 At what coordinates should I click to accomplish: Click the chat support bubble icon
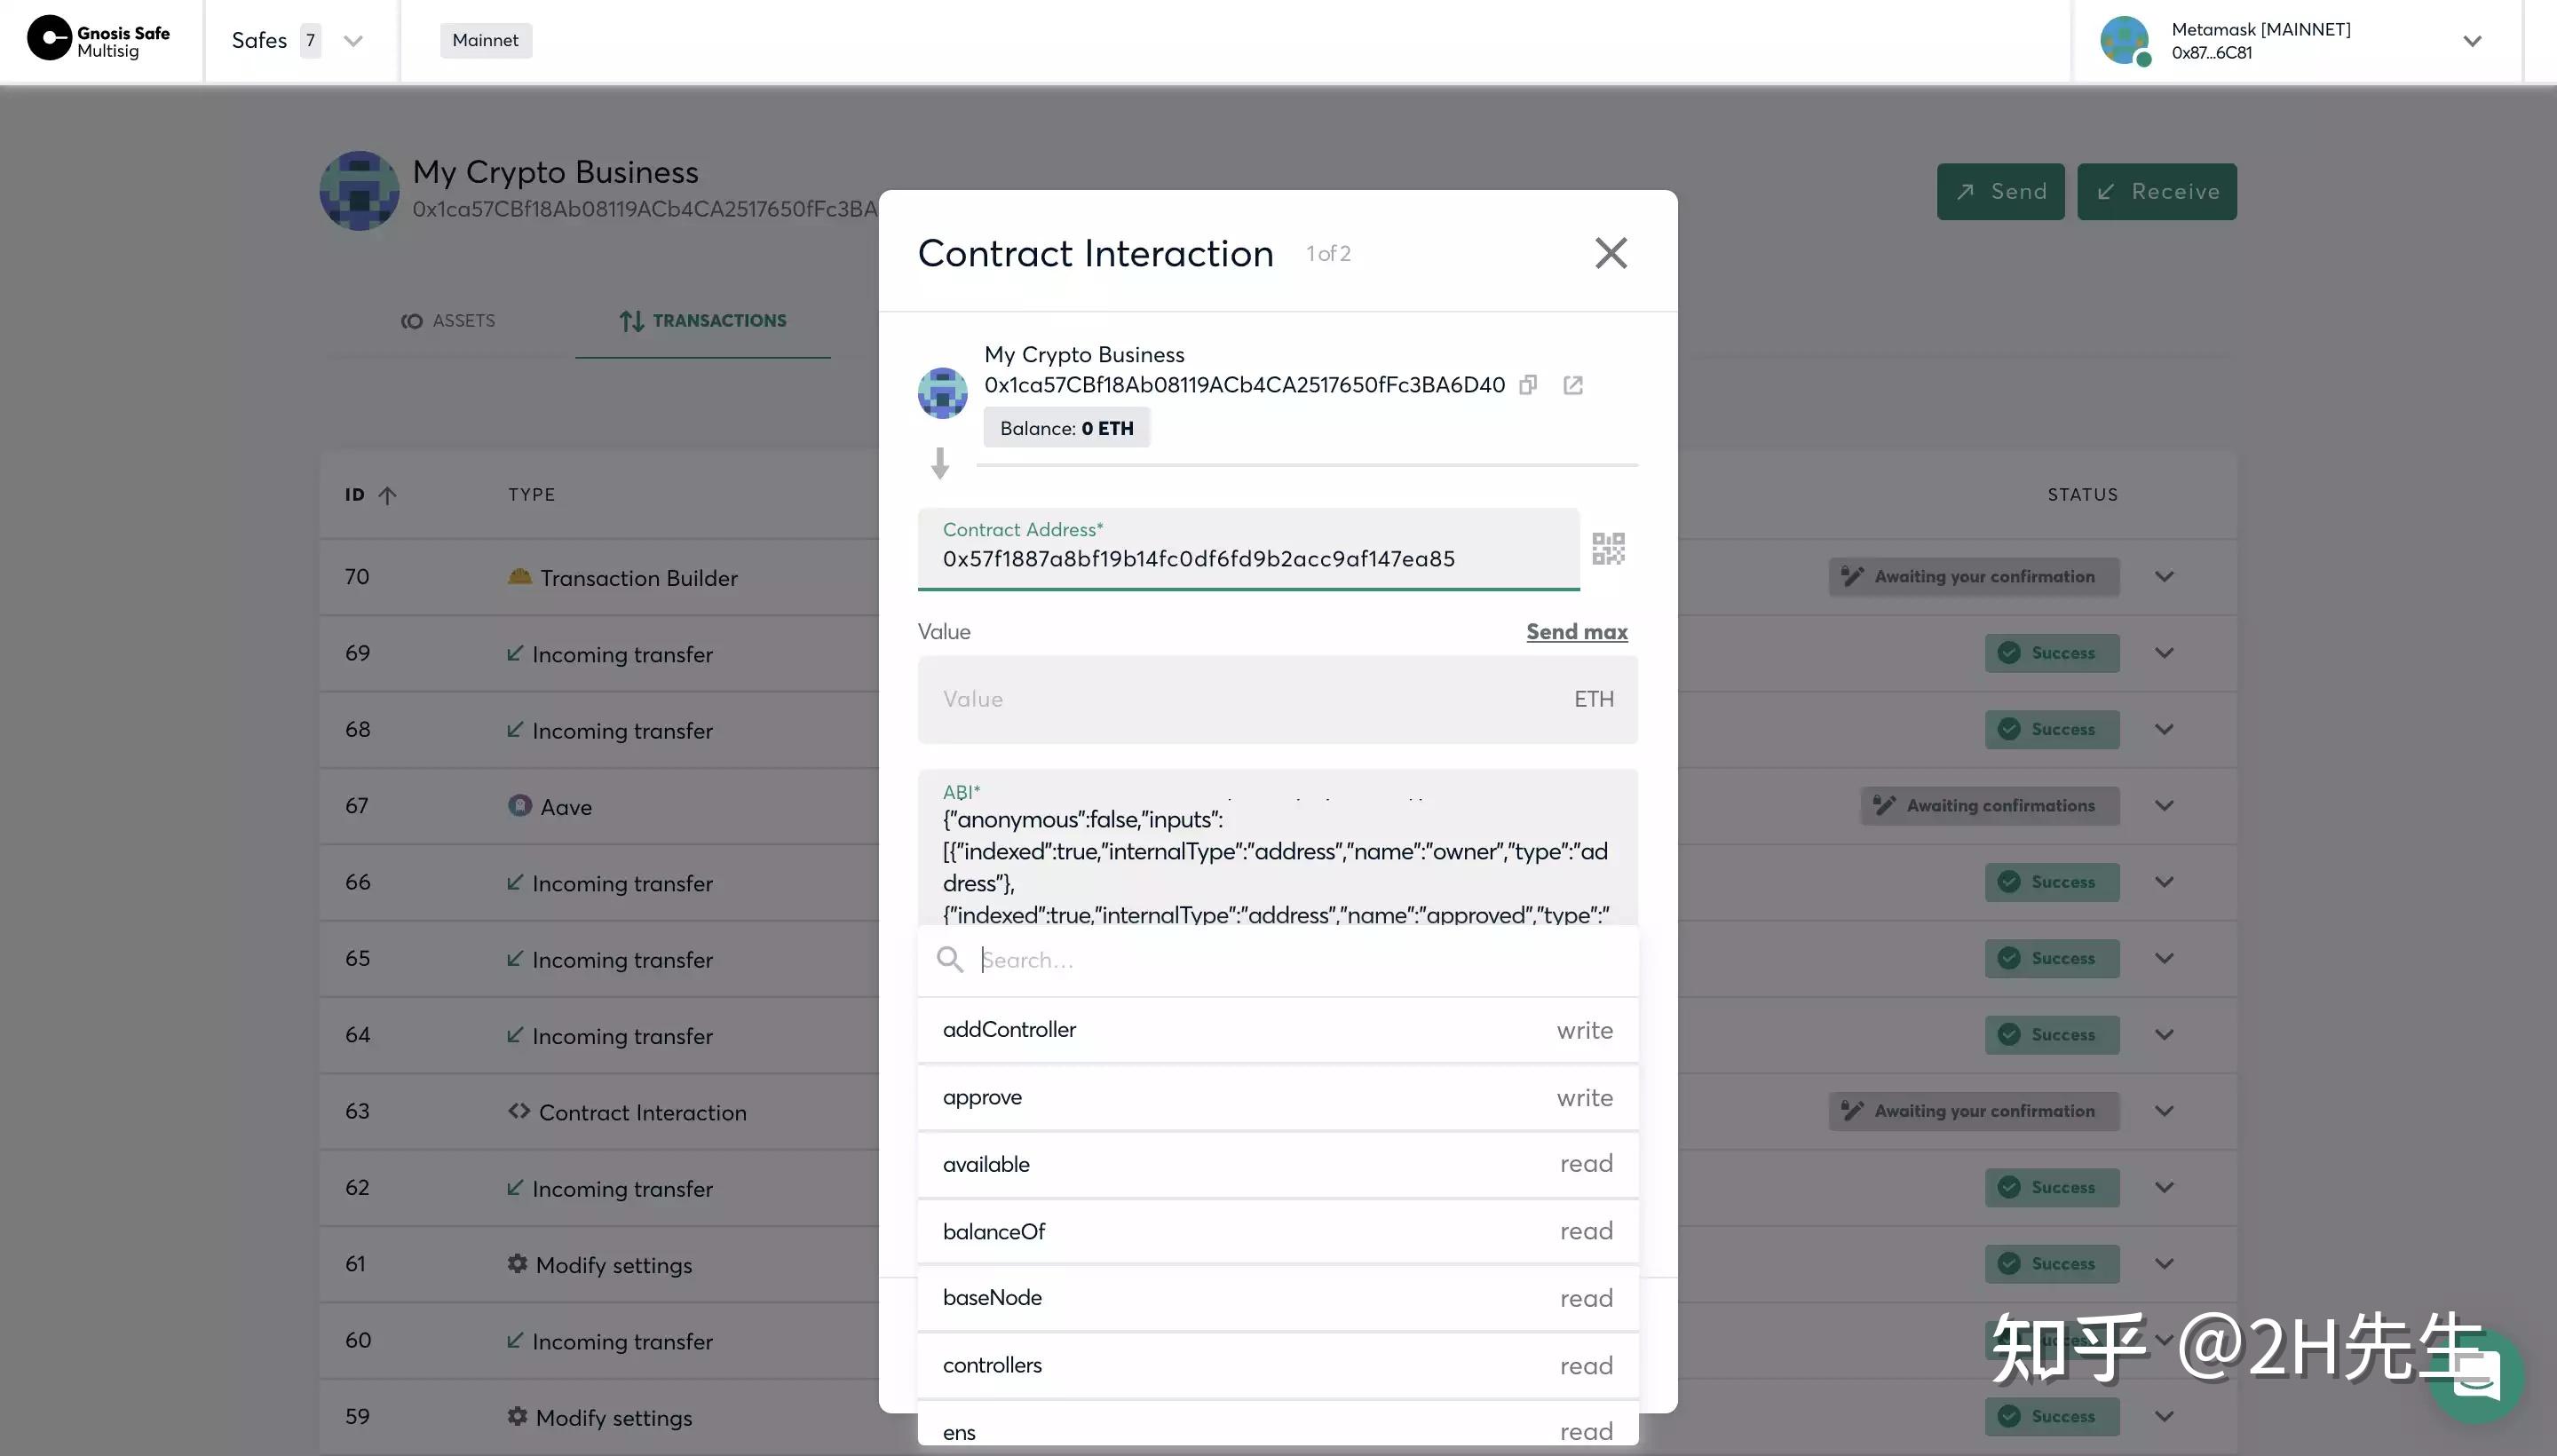[x=2476, y=1378]
